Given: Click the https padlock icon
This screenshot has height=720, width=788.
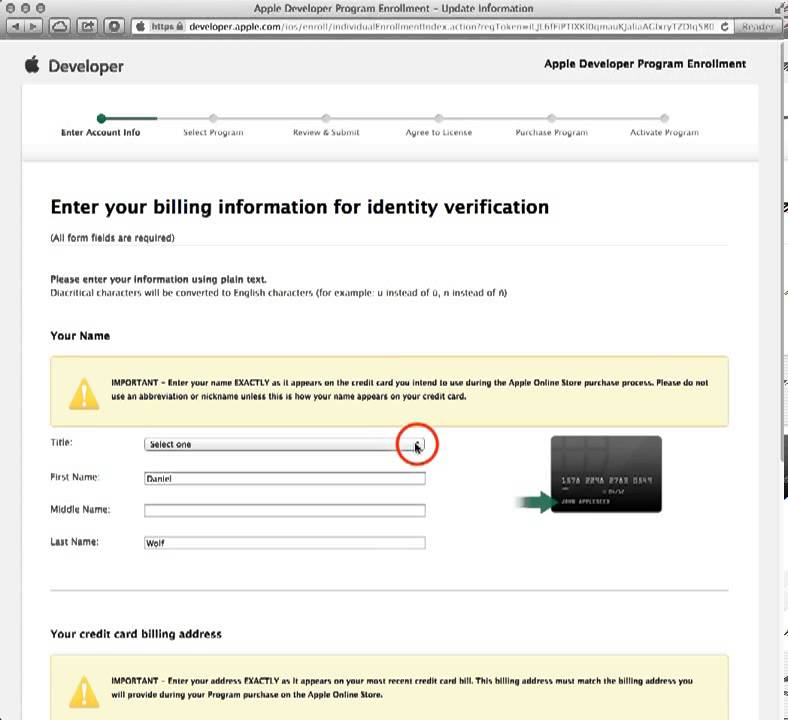Looking at the screenshot, I should coord(180,26).
